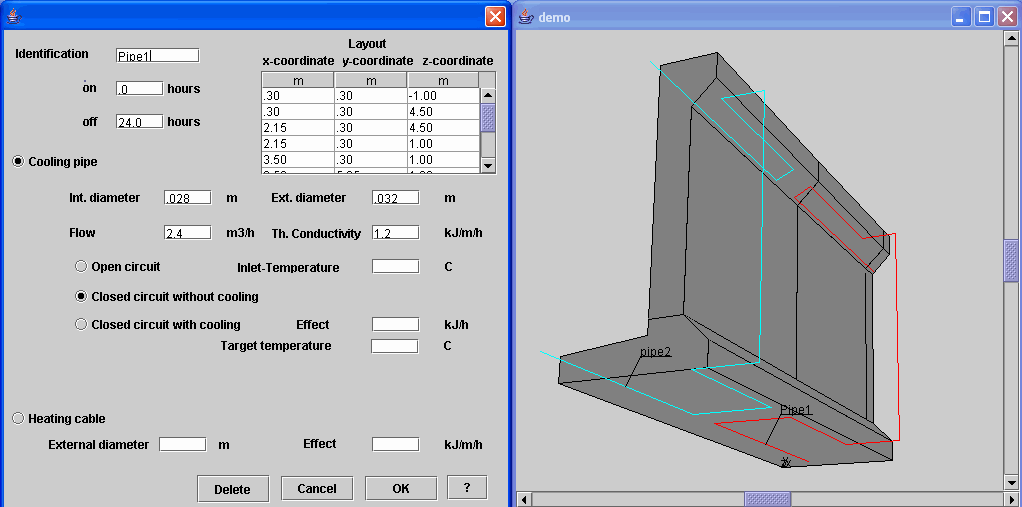
Task: Click the Identification text field
Action: 157,55
